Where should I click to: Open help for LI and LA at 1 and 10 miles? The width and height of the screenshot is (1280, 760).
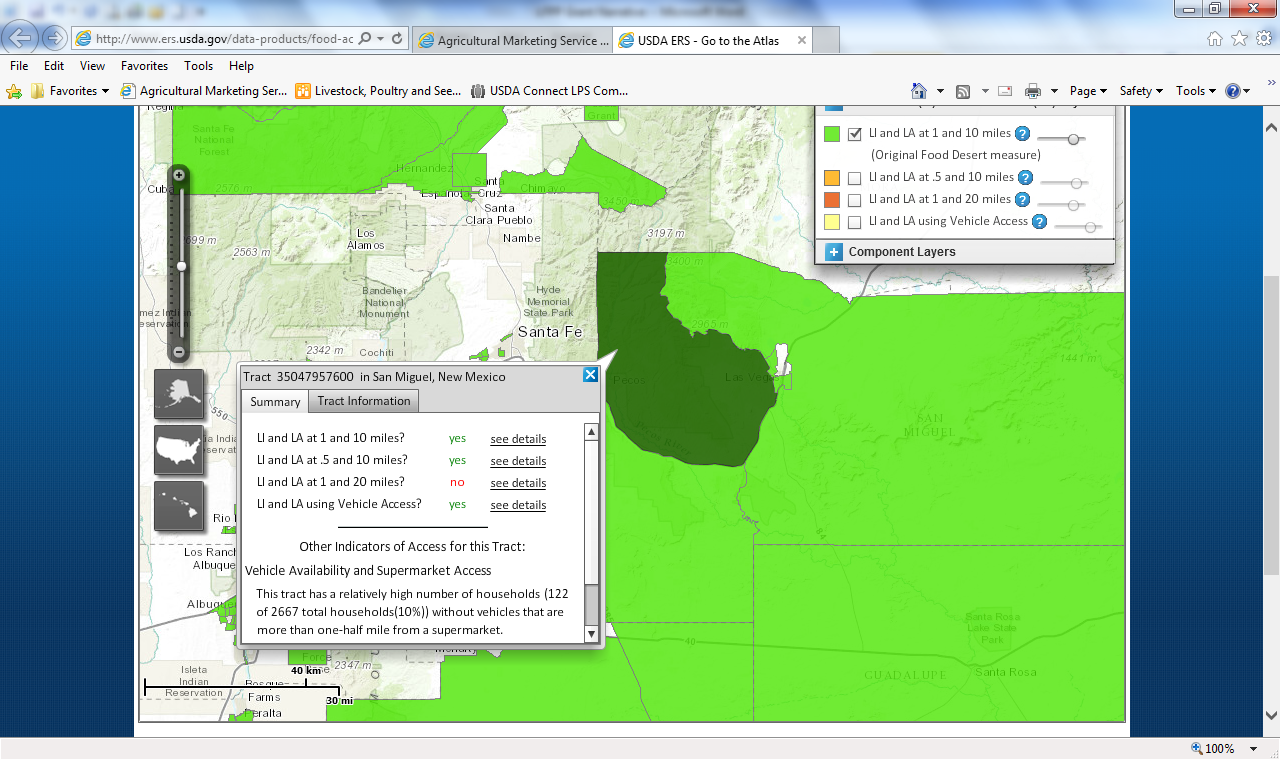1022,134
